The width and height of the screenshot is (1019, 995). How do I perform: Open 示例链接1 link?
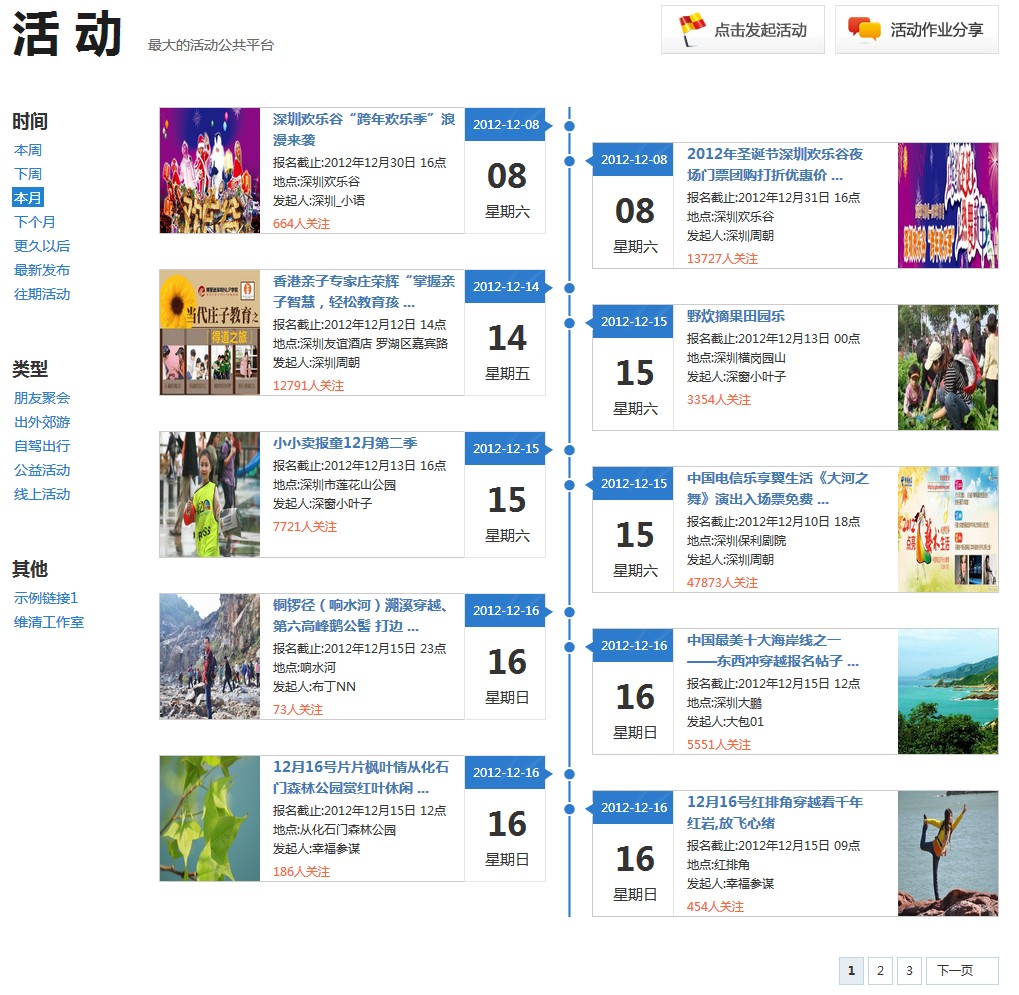[x=45, y=599]
